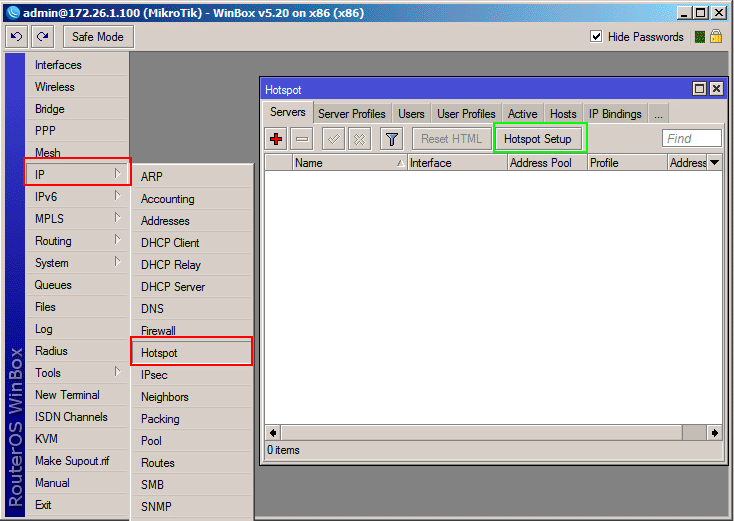Toggle the Hide Passwords checkbox
Image resolution: width=734 pixels, height=521 pixels.
(597, 37)
